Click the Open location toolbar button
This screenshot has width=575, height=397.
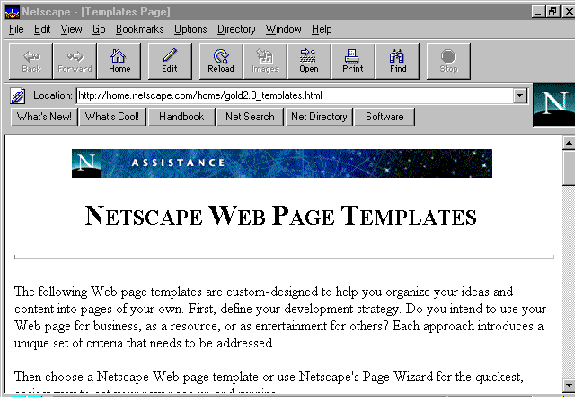309,61
